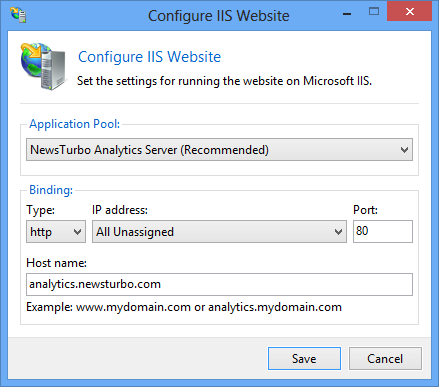Screen dimensions: 439x387
Task: Cancel the IIS configuration dialog
Action: [385, 359]
